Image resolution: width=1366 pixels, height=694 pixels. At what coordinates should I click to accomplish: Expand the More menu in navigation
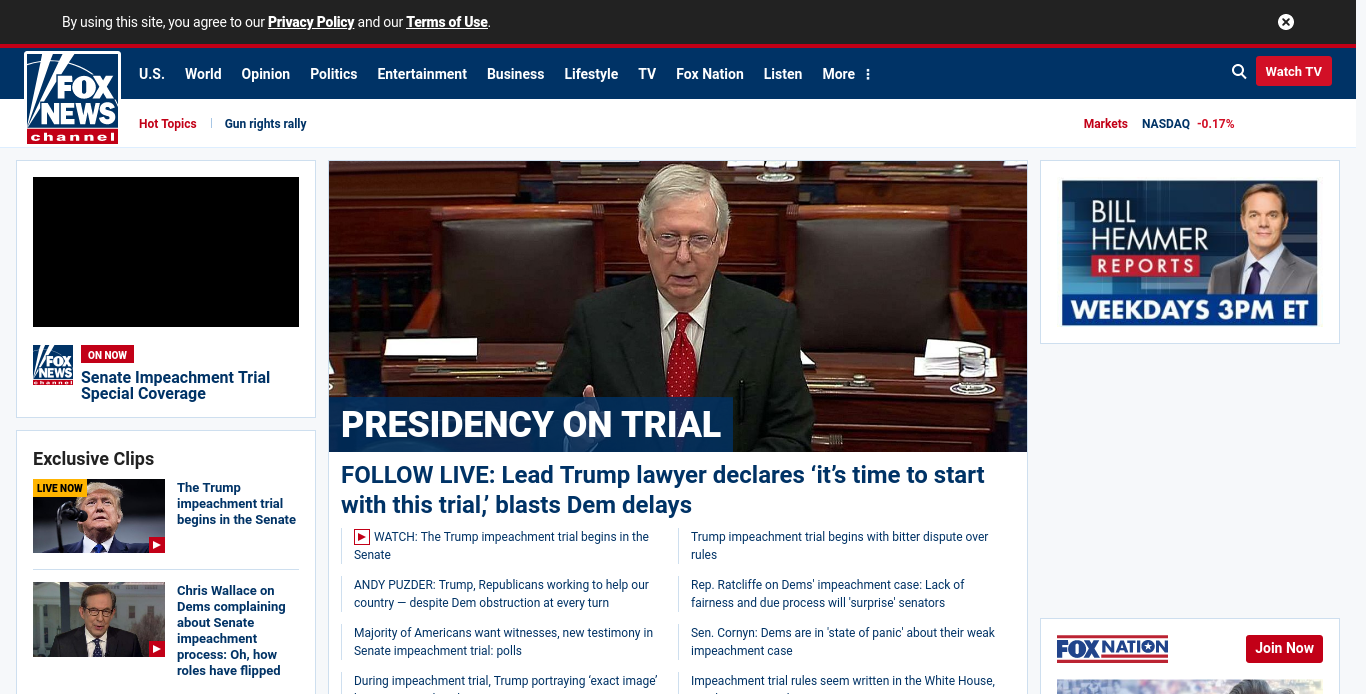[x=846, y=74]
